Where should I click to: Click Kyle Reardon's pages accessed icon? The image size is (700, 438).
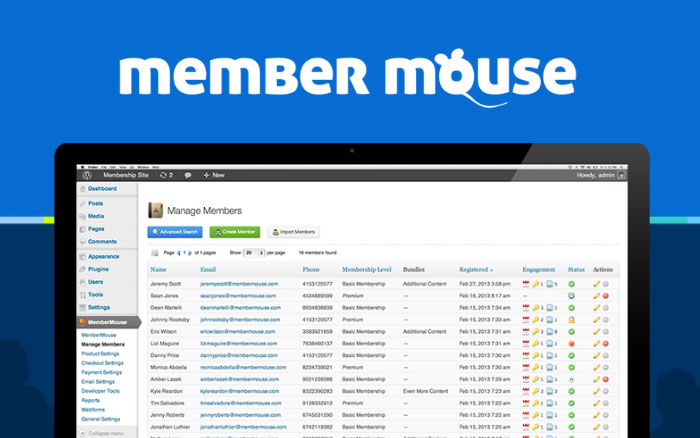550,391
